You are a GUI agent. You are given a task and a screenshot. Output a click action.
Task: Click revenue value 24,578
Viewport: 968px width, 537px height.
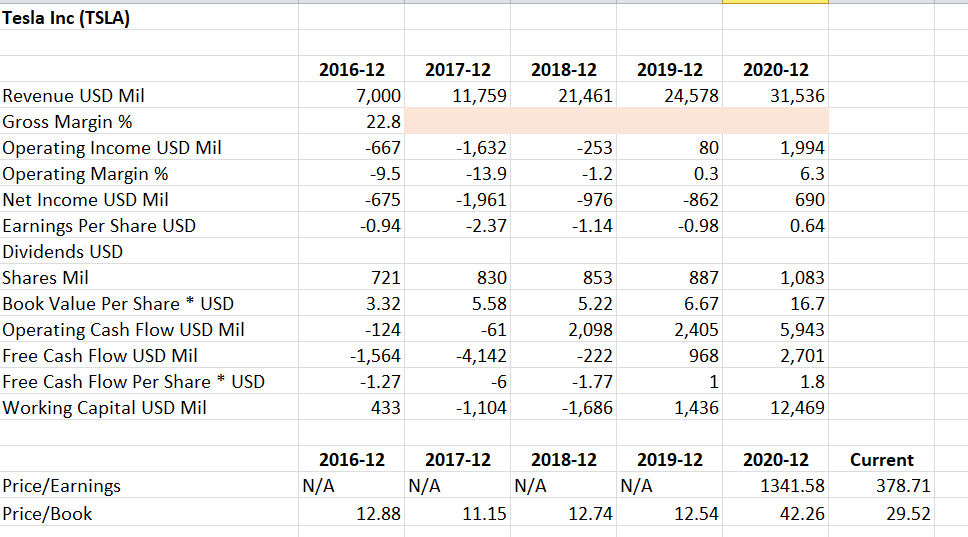click(691, 96)
